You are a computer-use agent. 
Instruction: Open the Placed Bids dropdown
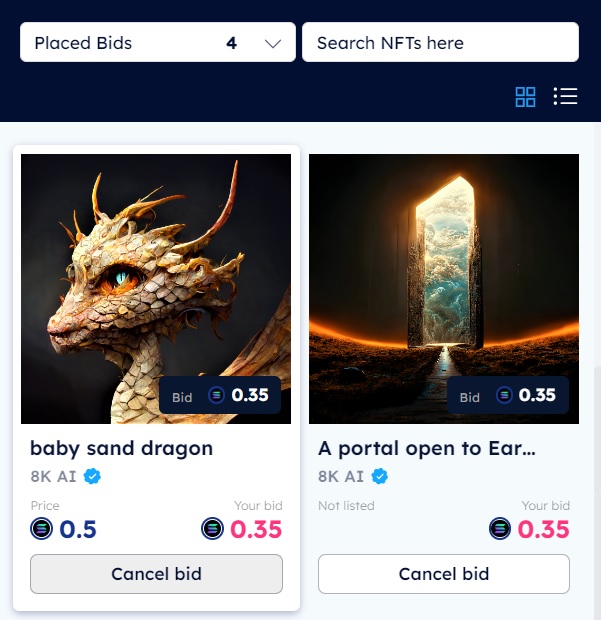[158, 42]
